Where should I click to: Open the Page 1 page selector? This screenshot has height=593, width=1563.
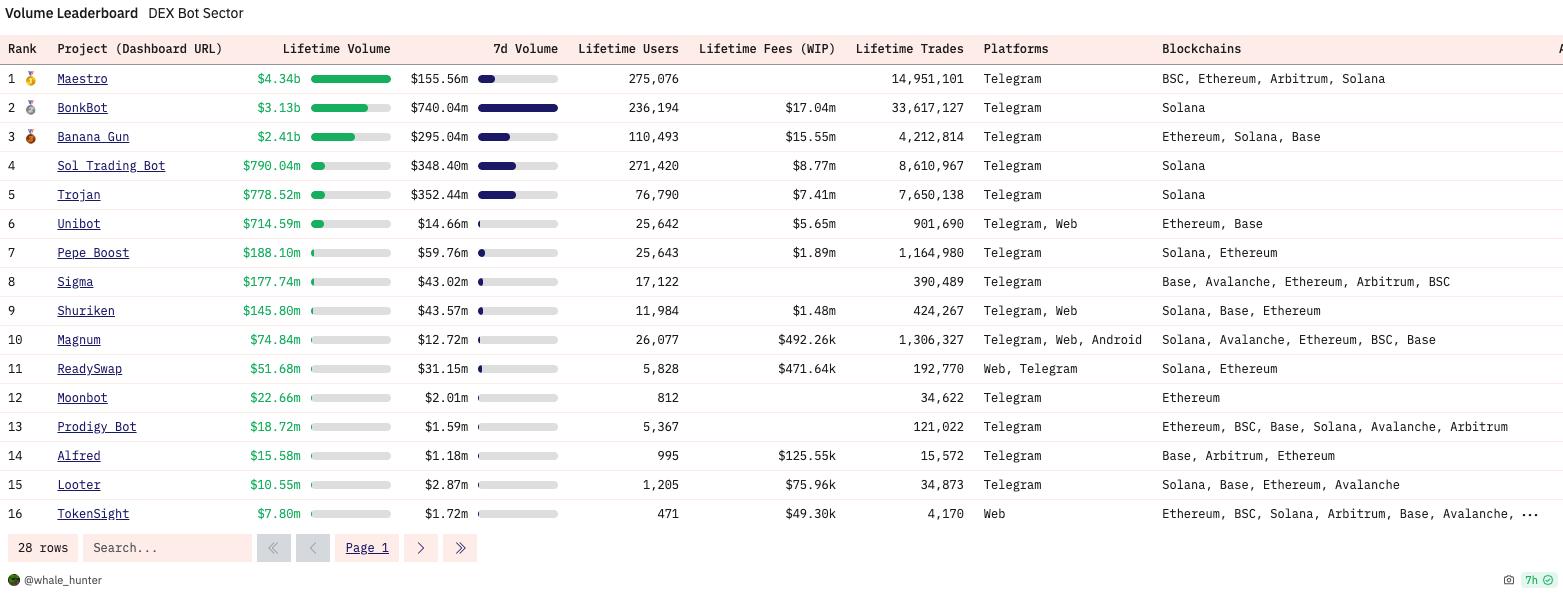pyautogui.click(x=367, y=548)
